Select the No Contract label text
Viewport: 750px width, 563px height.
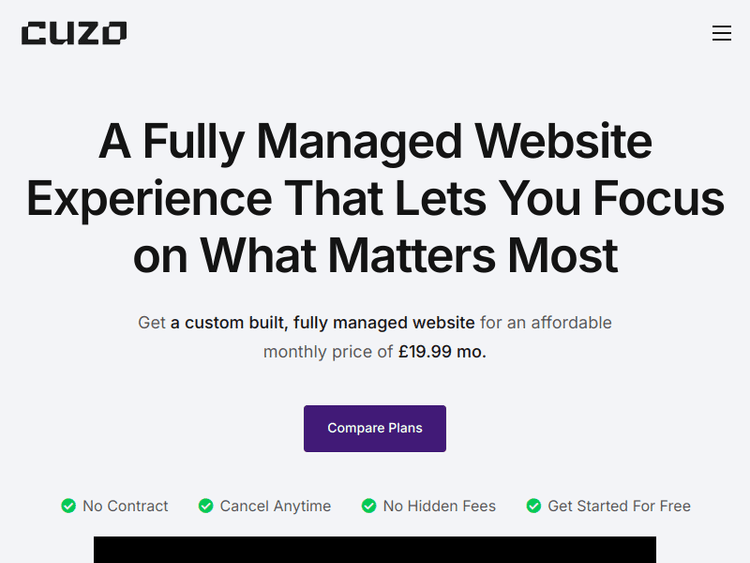[125, 506]
